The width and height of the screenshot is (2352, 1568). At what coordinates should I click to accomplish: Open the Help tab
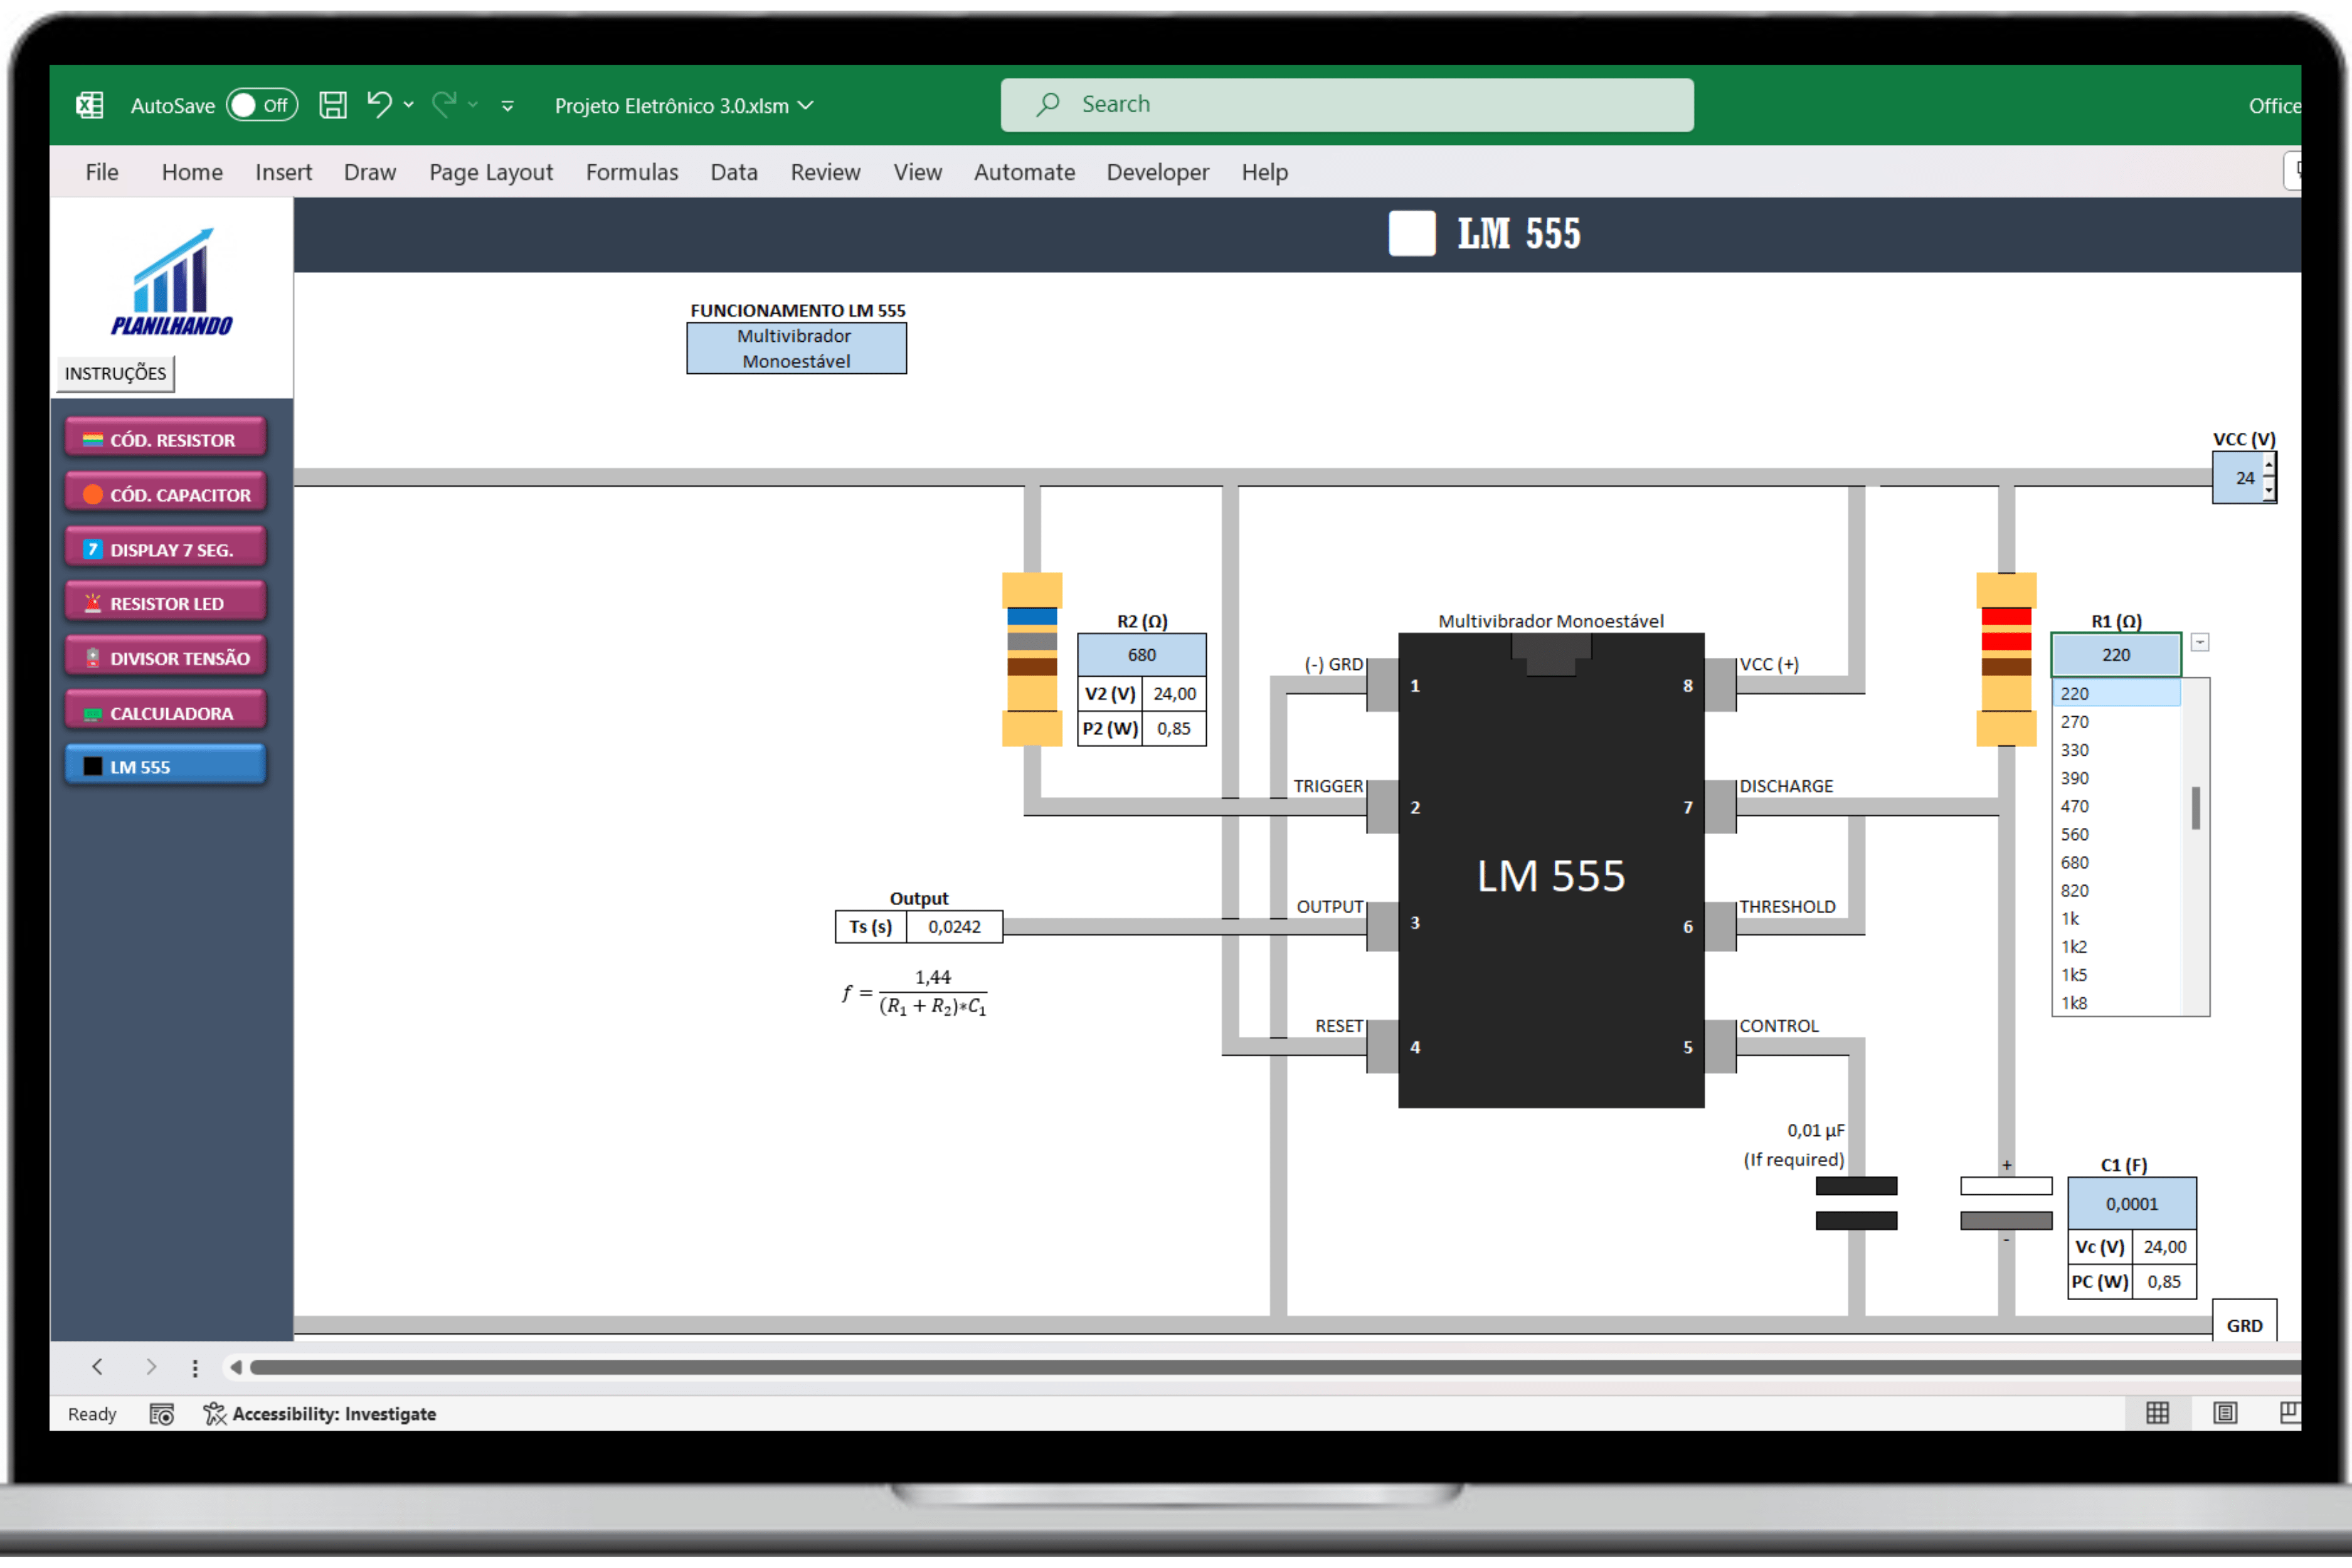point(1264,172)
